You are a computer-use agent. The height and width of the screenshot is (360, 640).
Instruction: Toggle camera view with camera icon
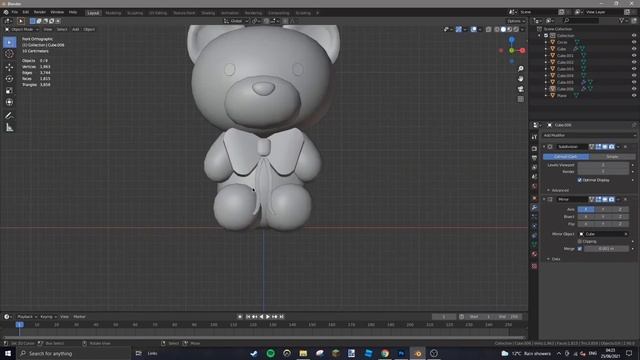[x=520, y=89]
